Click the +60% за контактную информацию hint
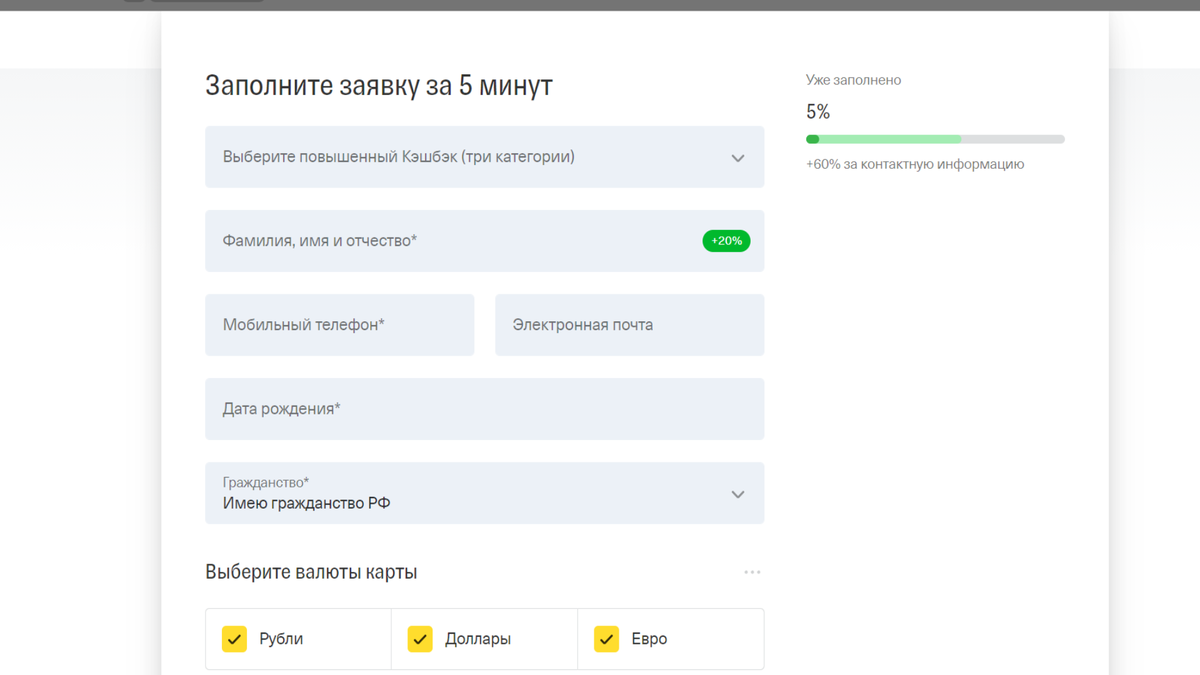The width and height of the screenshot is (1200, 675). [x=915, y=164]
